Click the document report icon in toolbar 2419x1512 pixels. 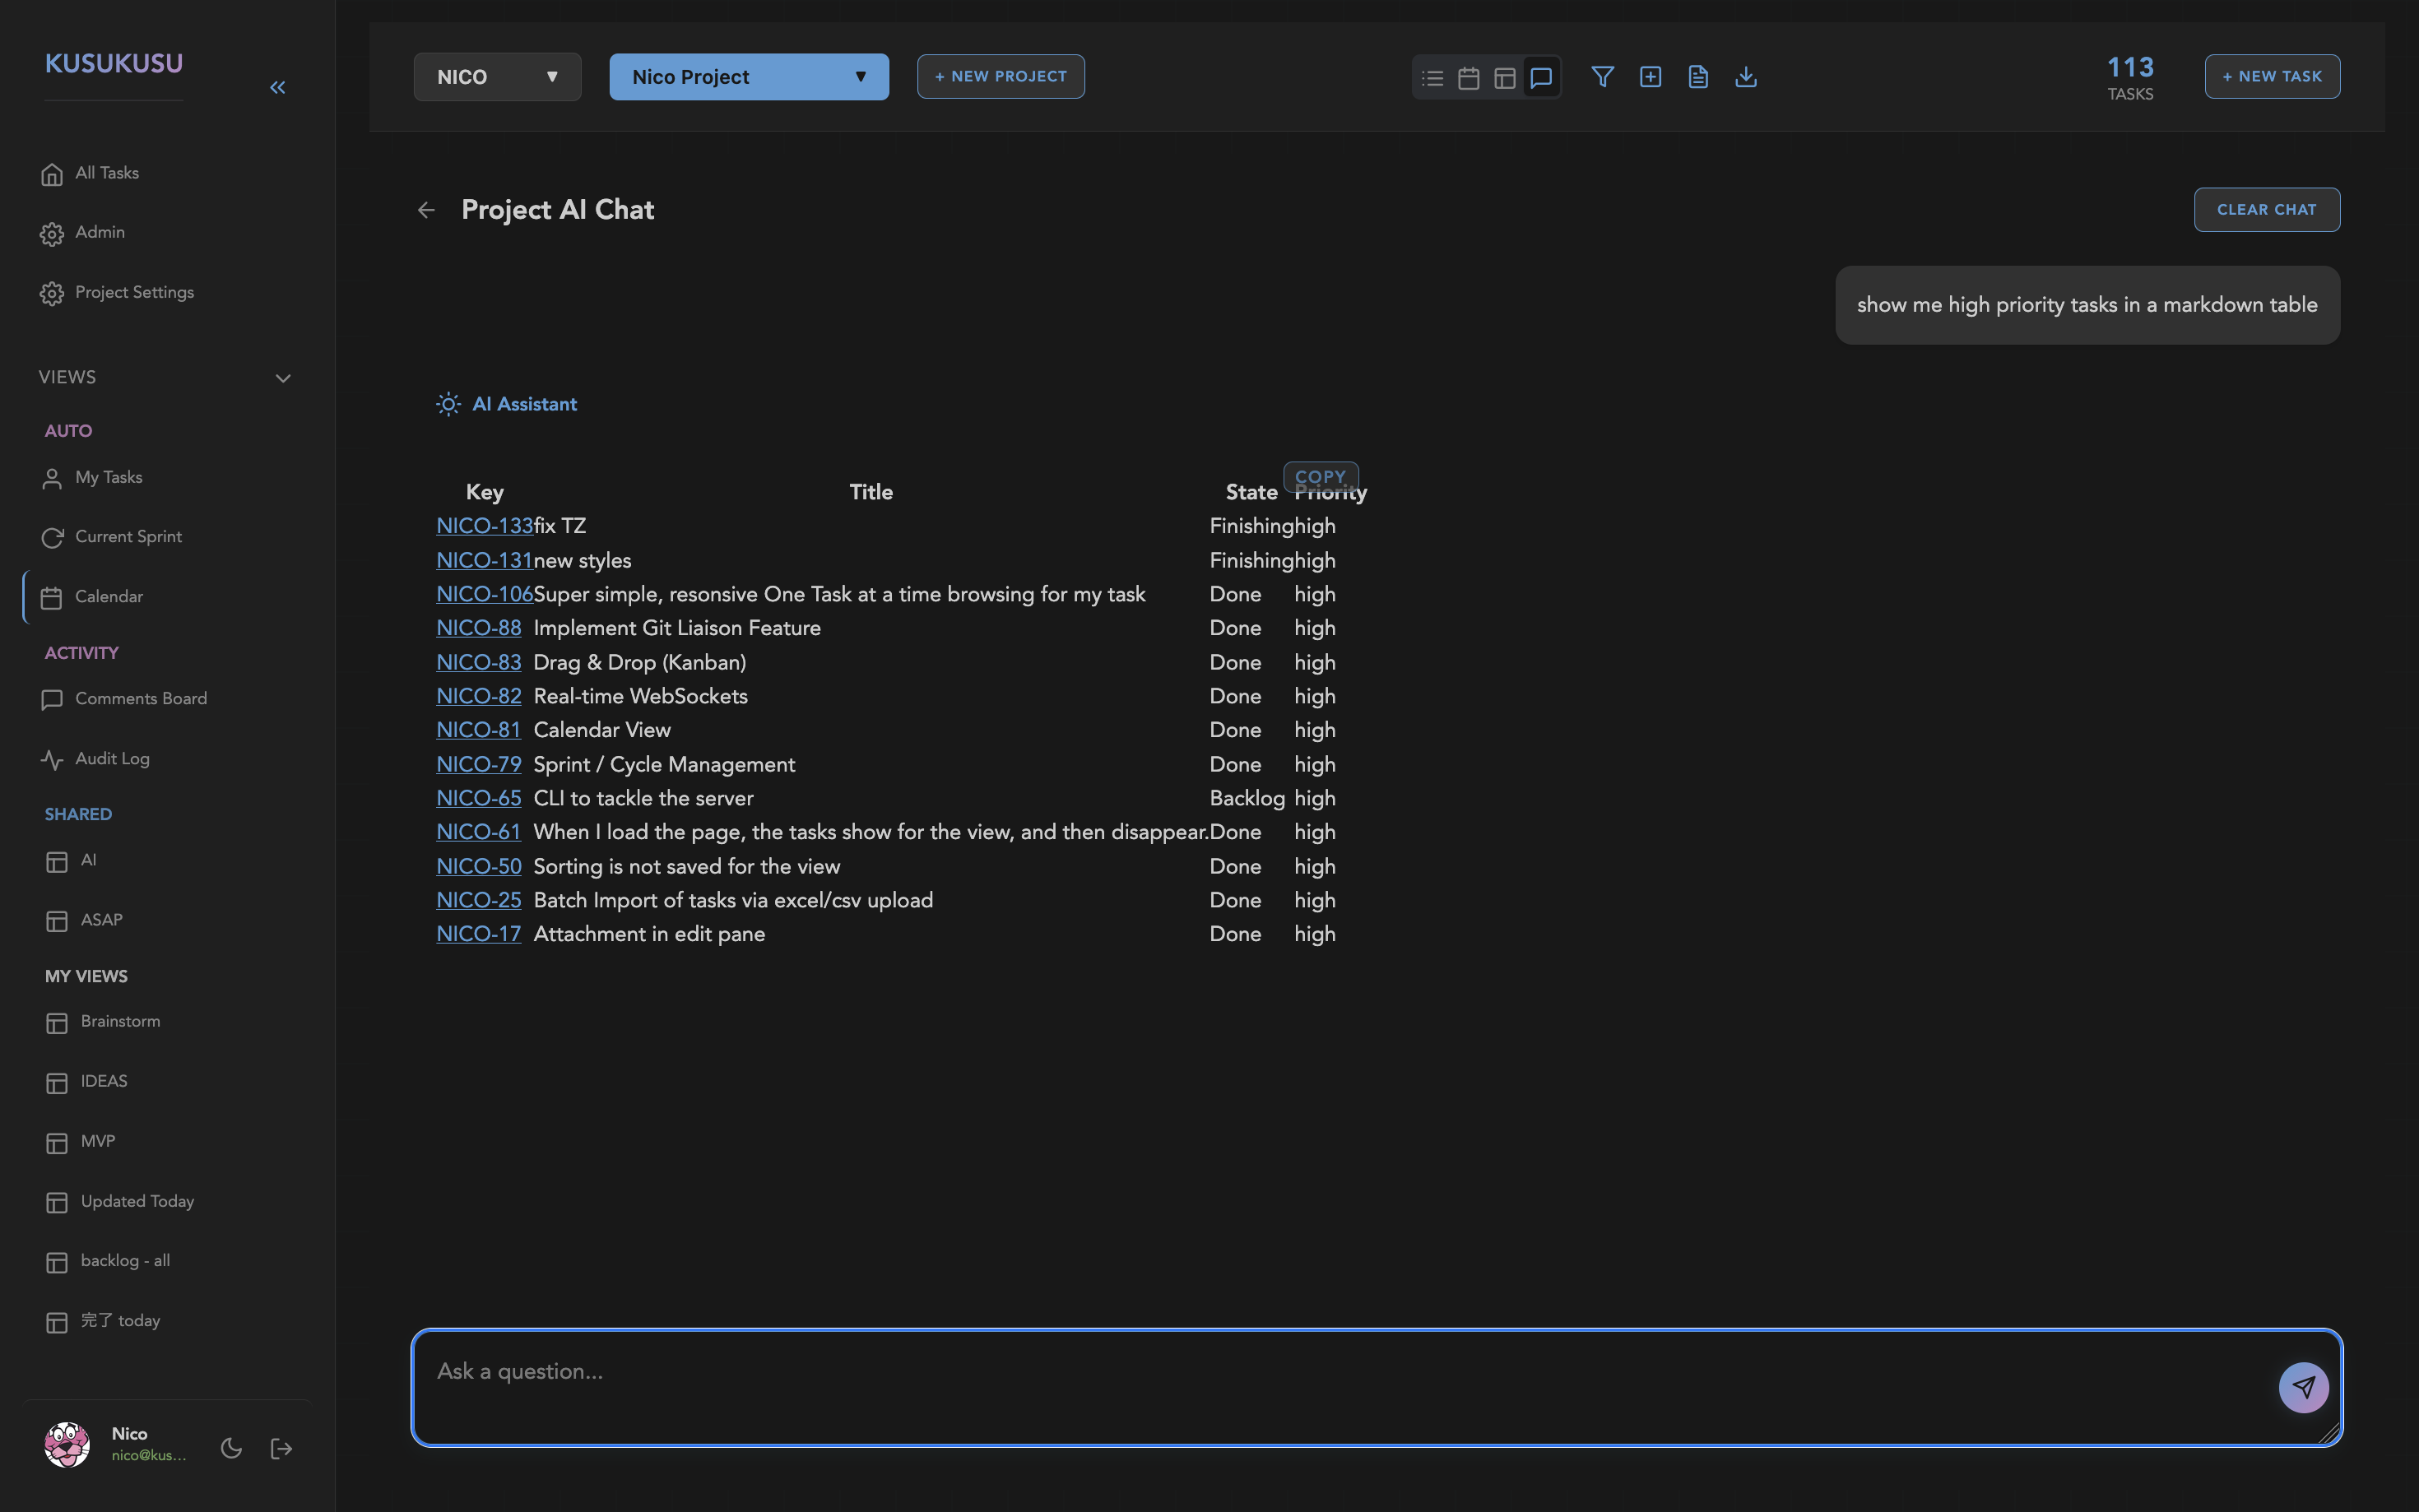coord(1697,77)
